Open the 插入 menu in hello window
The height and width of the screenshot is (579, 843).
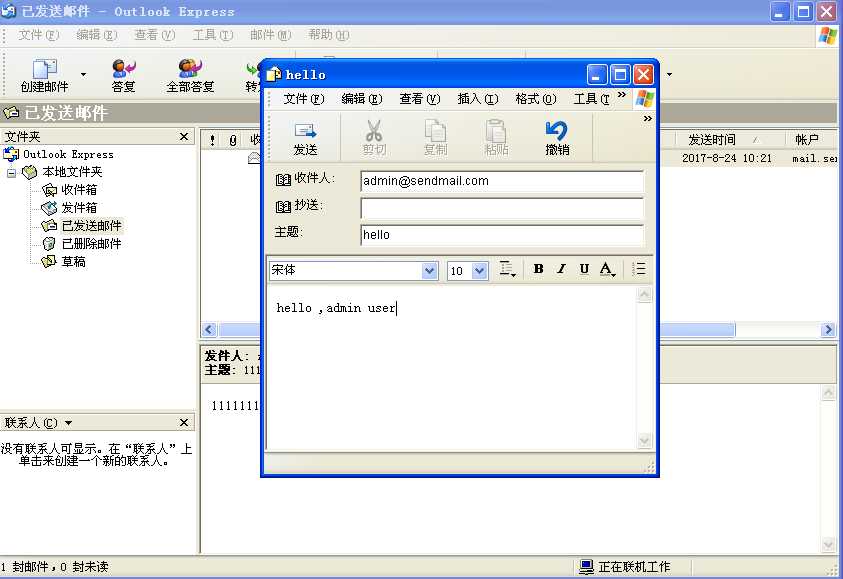click(478, 99)
